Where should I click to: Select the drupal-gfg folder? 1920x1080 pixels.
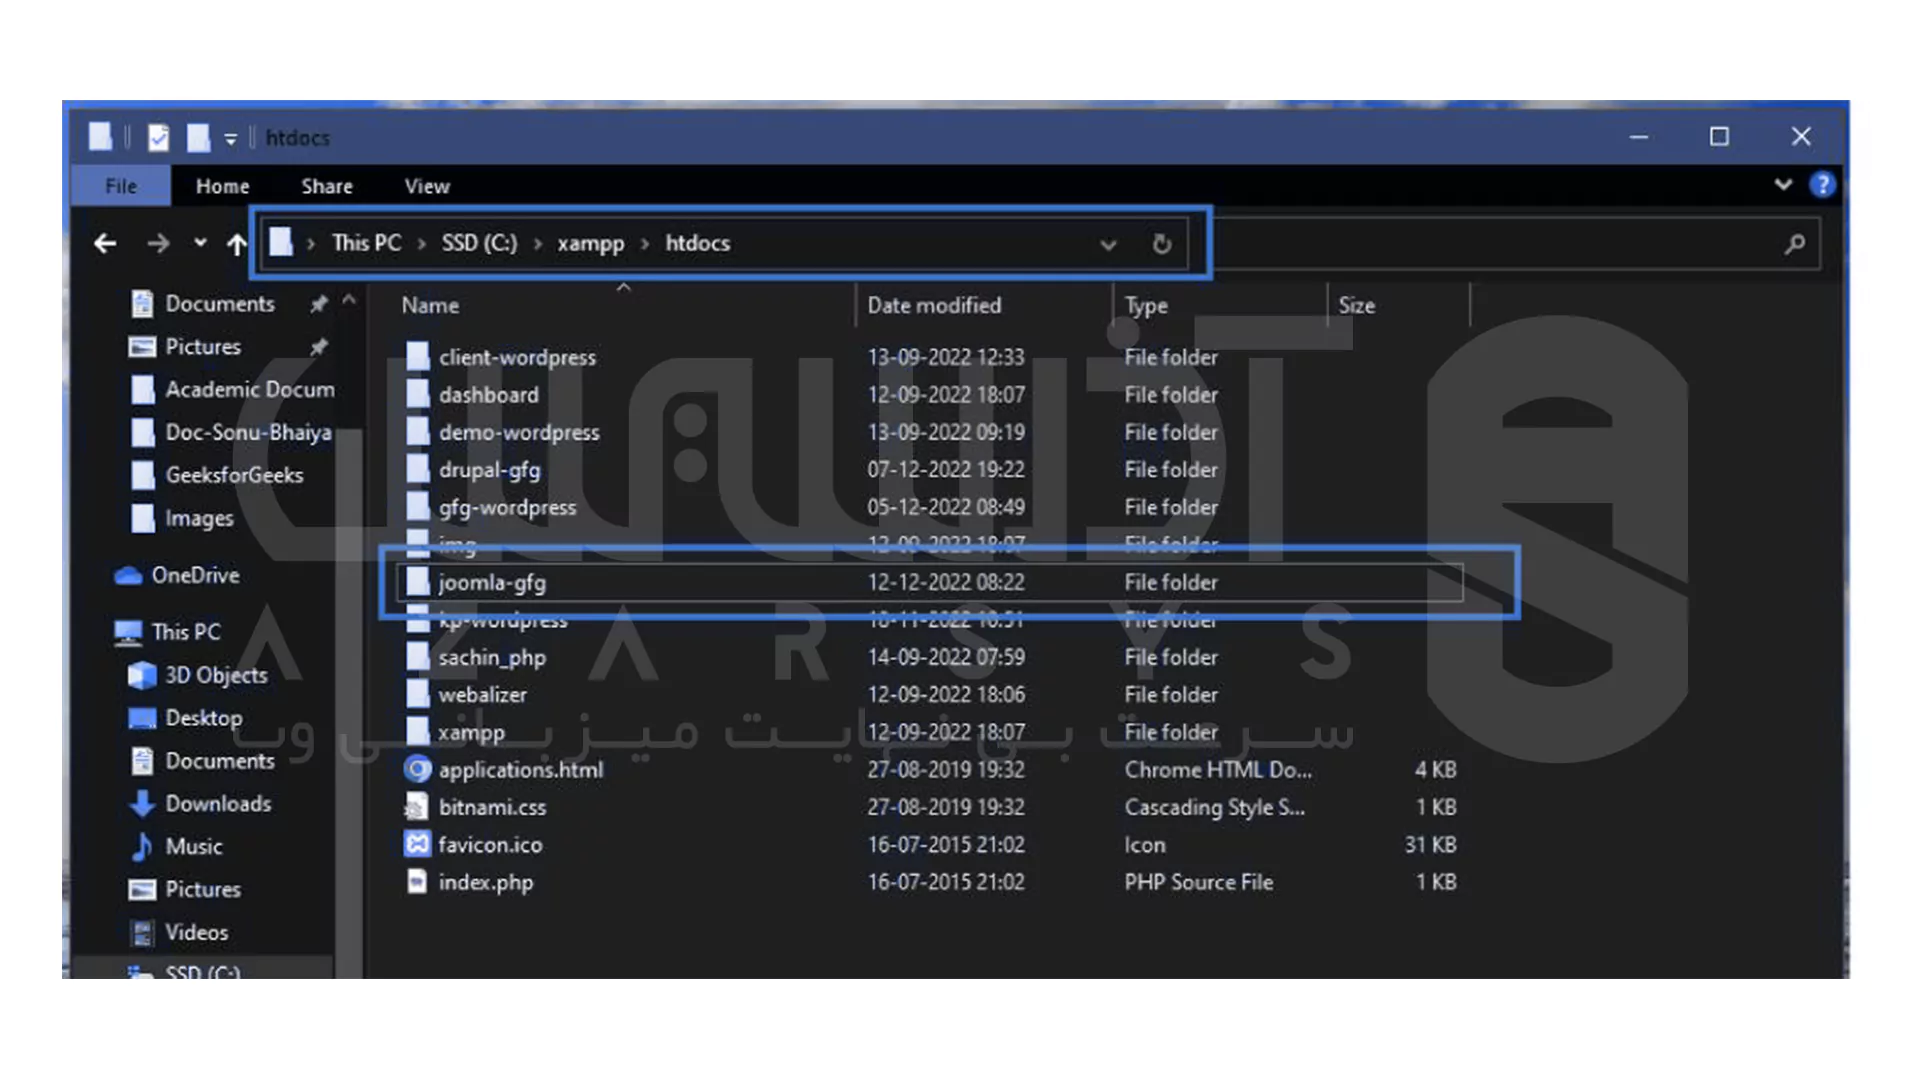(x=489, y=470)
